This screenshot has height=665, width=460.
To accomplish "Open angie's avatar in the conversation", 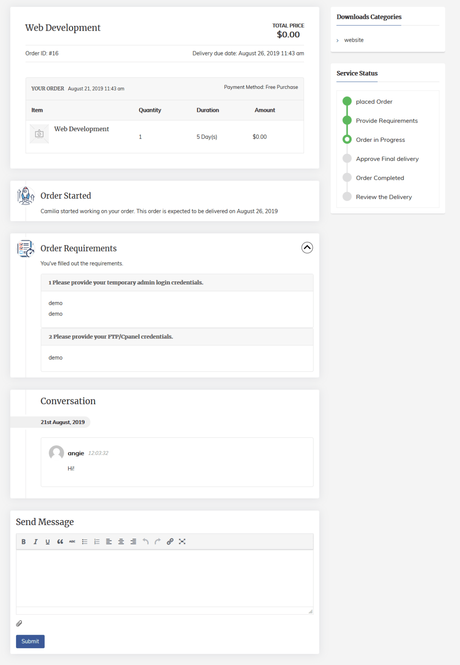I will (x=56, y=453).
